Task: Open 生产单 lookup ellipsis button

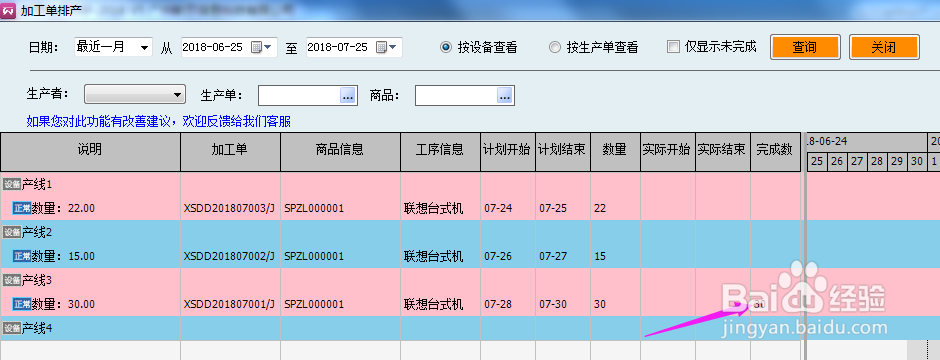Action: click(348, 95)
